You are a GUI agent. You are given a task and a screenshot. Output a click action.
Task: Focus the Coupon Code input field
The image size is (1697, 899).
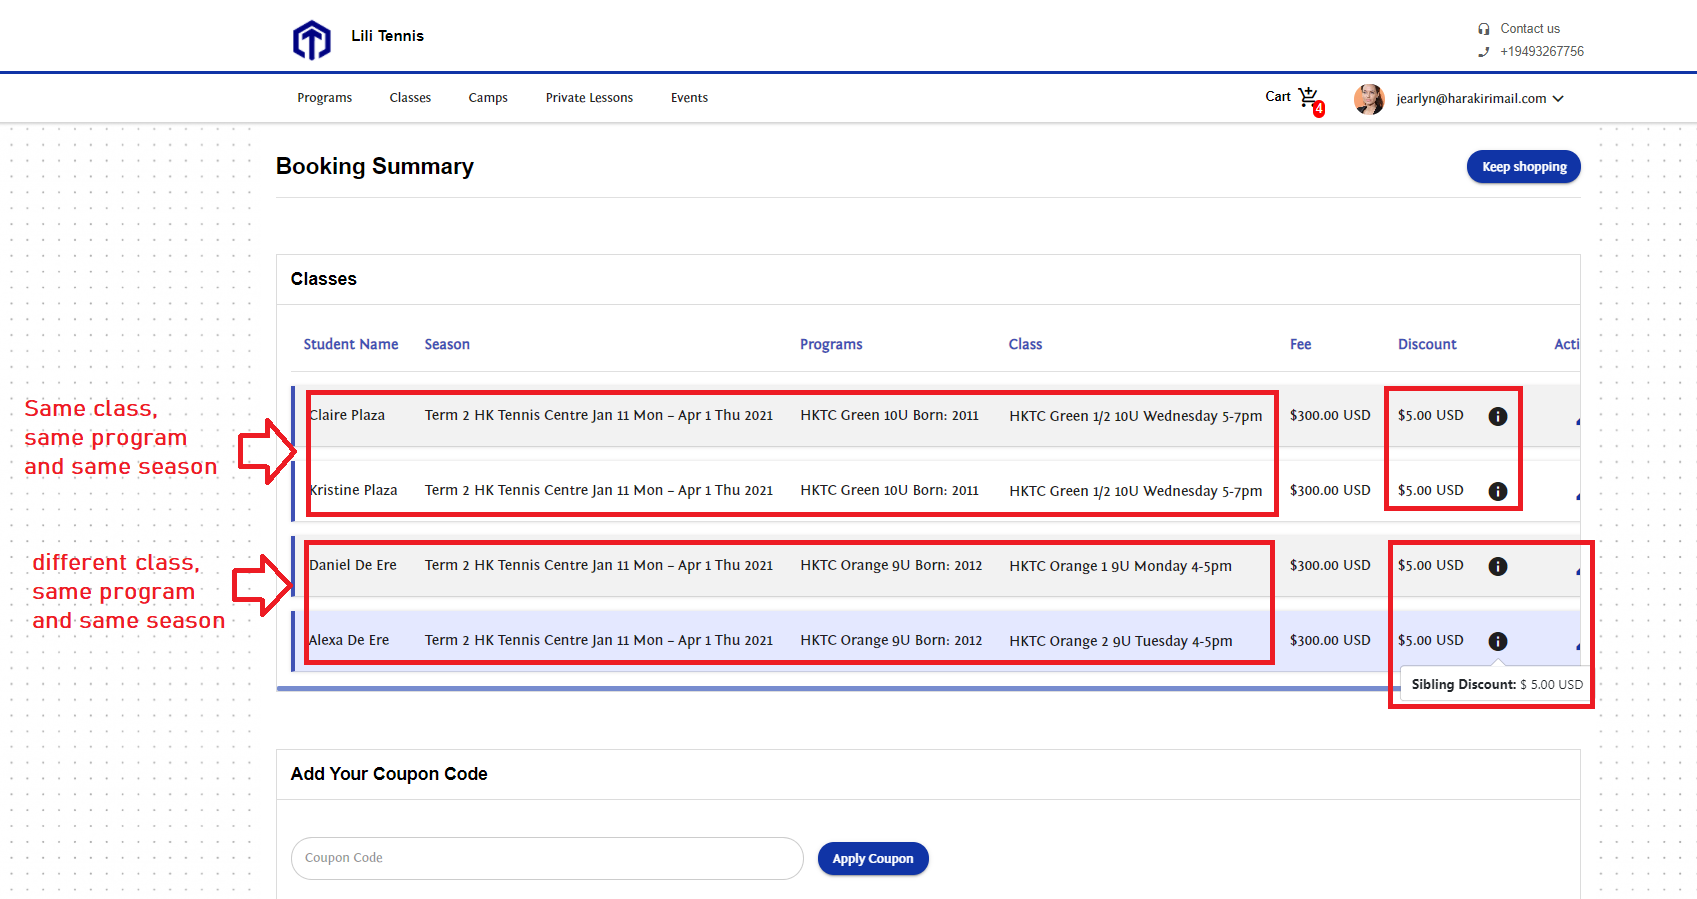tap(547, 859)
